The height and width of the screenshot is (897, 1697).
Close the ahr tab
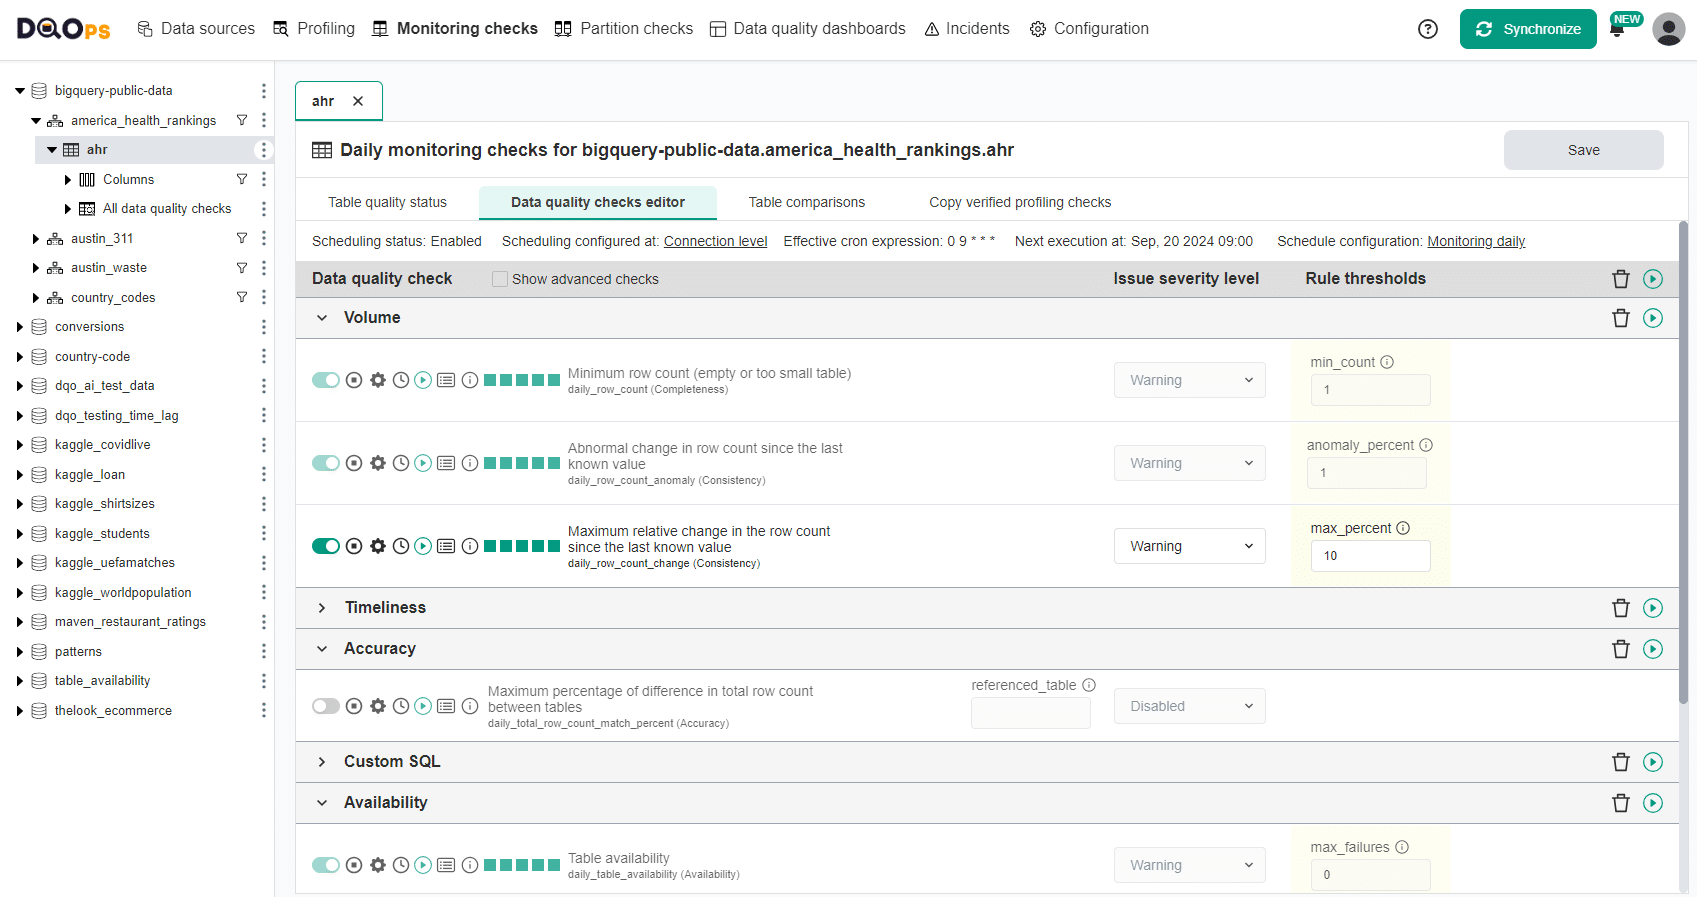pyautogui.click(x=358, y=101)
